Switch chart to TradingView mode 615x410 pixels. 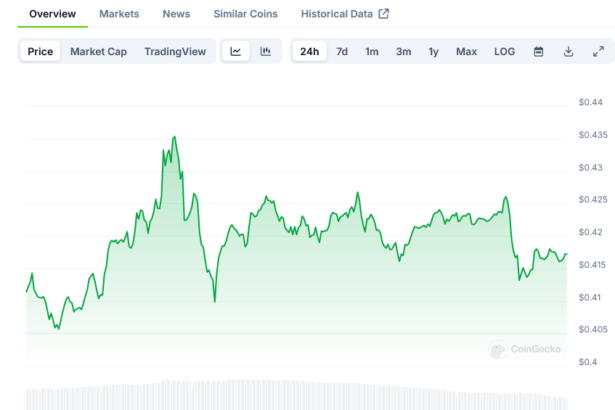(x=175, y=52)
